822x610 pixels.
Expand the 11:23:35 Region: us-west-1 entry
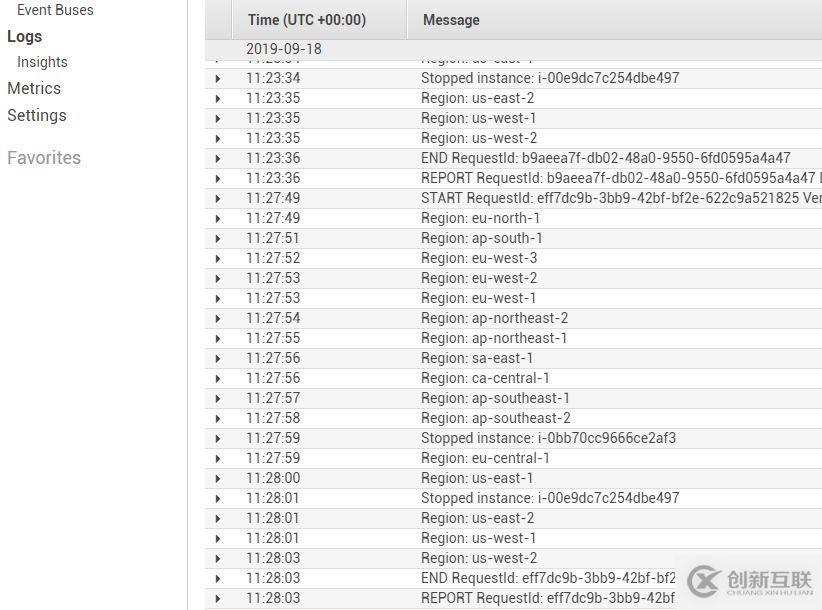[218, 118]
